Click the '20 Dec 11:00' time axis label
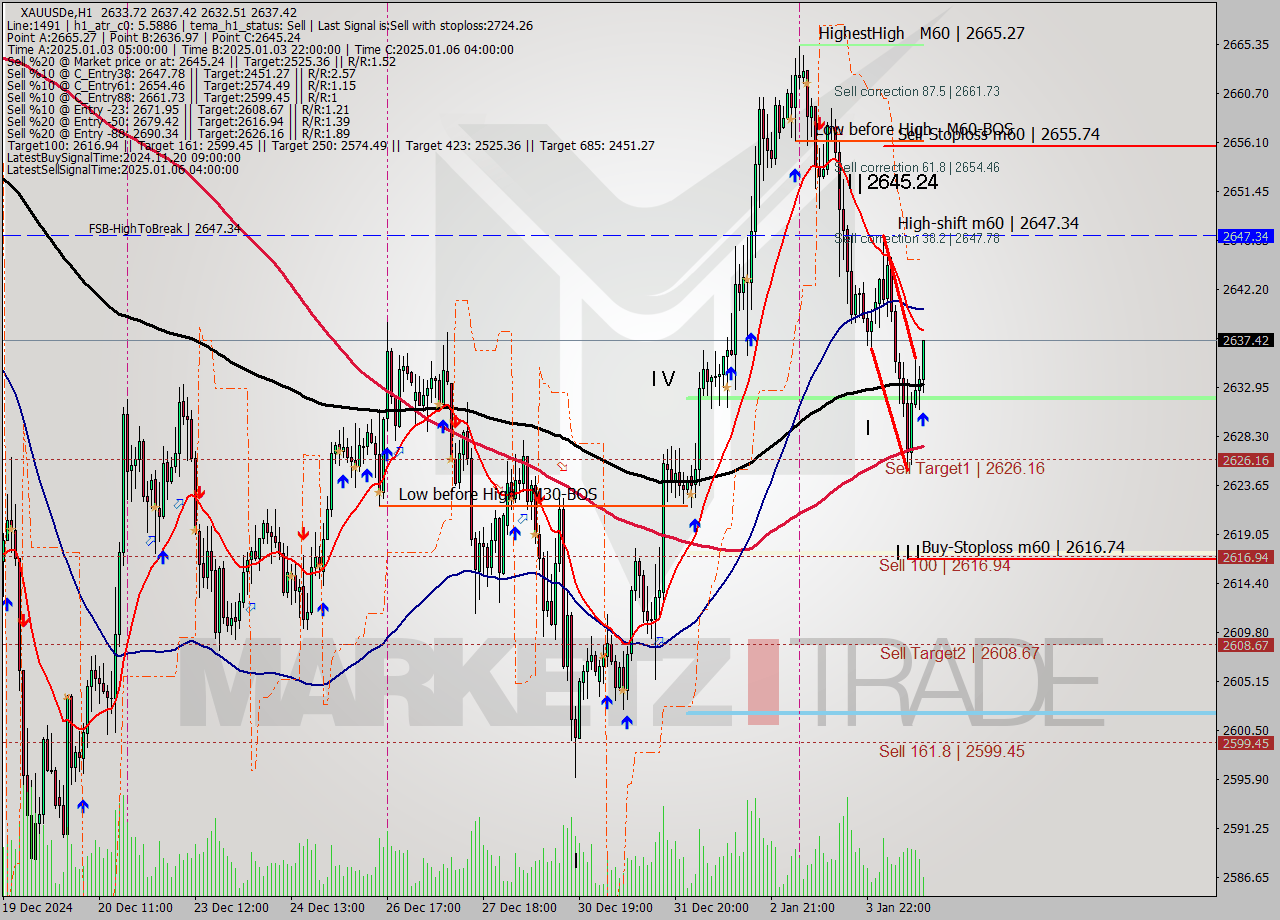The height and width of the screenshot is (920, 1280). [x=135, y=907]
